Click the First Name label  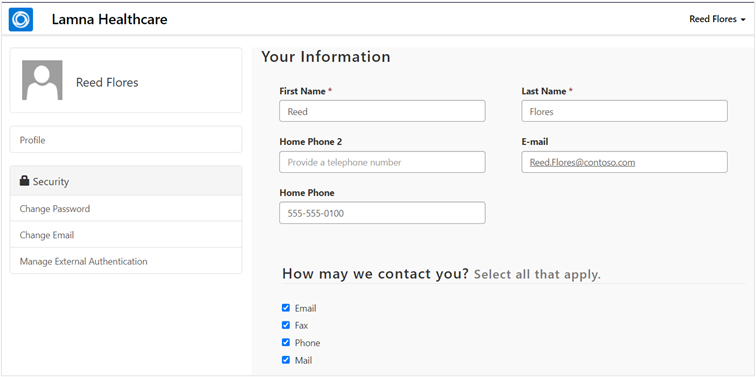(302, 91)
